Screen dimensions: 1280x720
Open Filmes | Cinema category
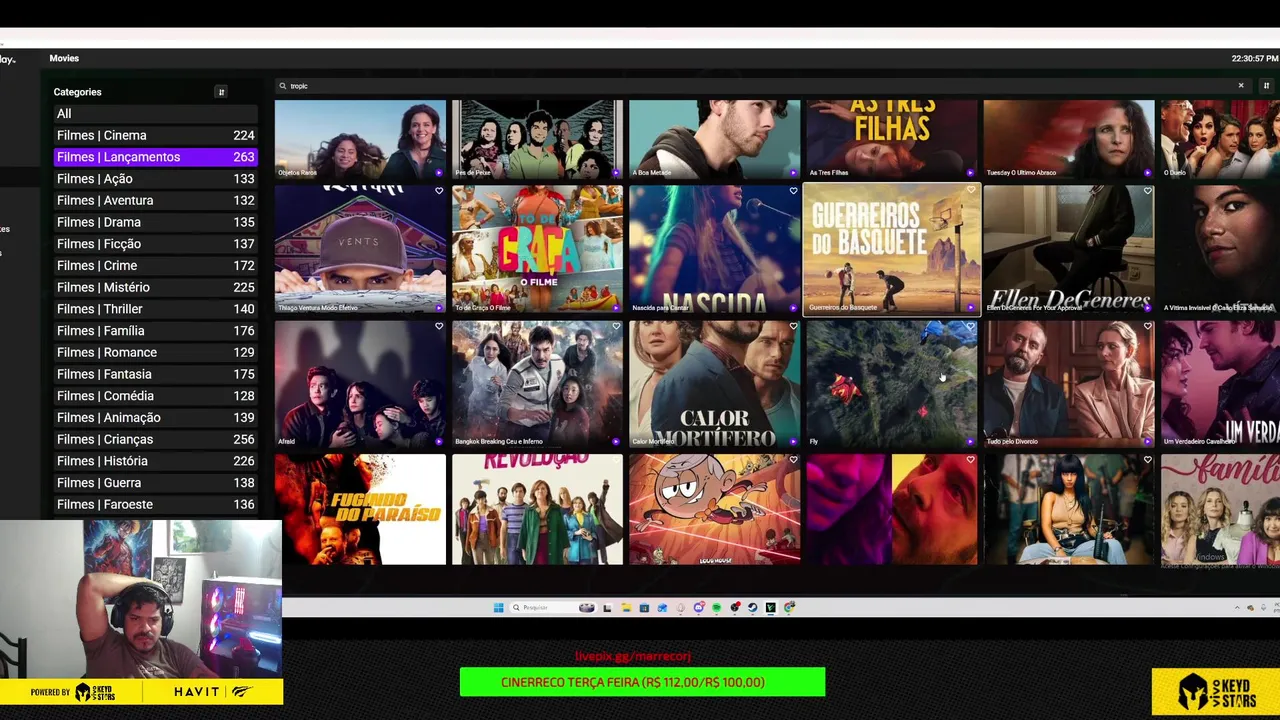(x=156, y=135)
